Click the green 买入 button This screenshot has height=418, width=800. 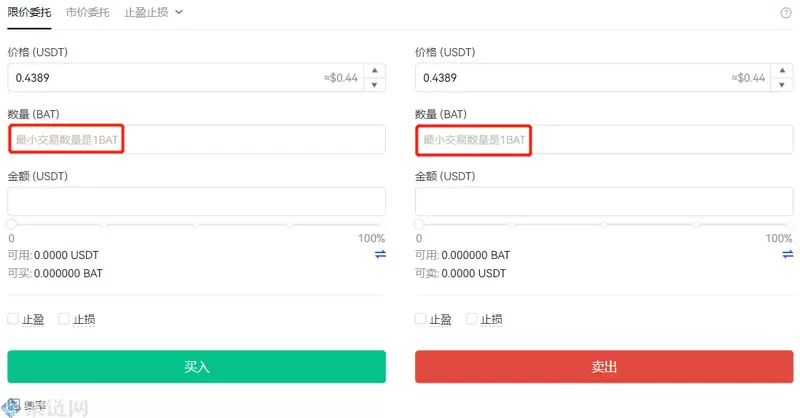(196, 366)
